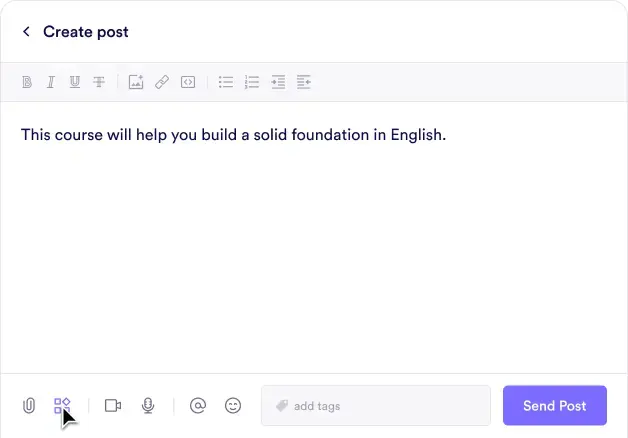Attach a file with the paperclip icon
628x438 pixels.
tap(29, 406)
